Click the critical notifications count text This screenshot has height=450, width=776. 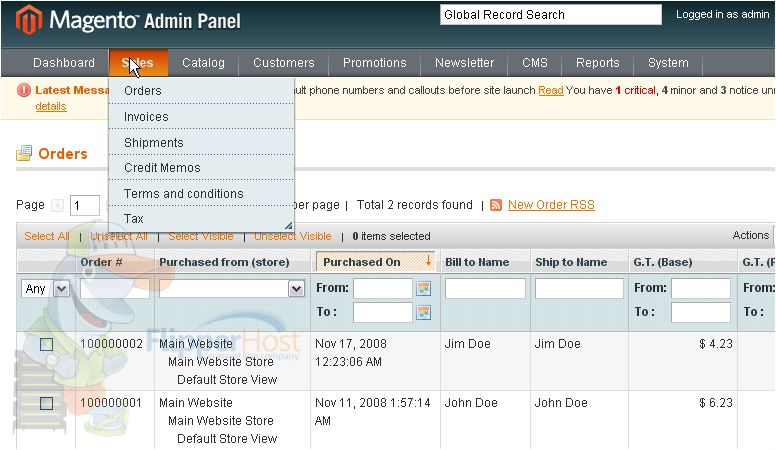pos(636,90)
